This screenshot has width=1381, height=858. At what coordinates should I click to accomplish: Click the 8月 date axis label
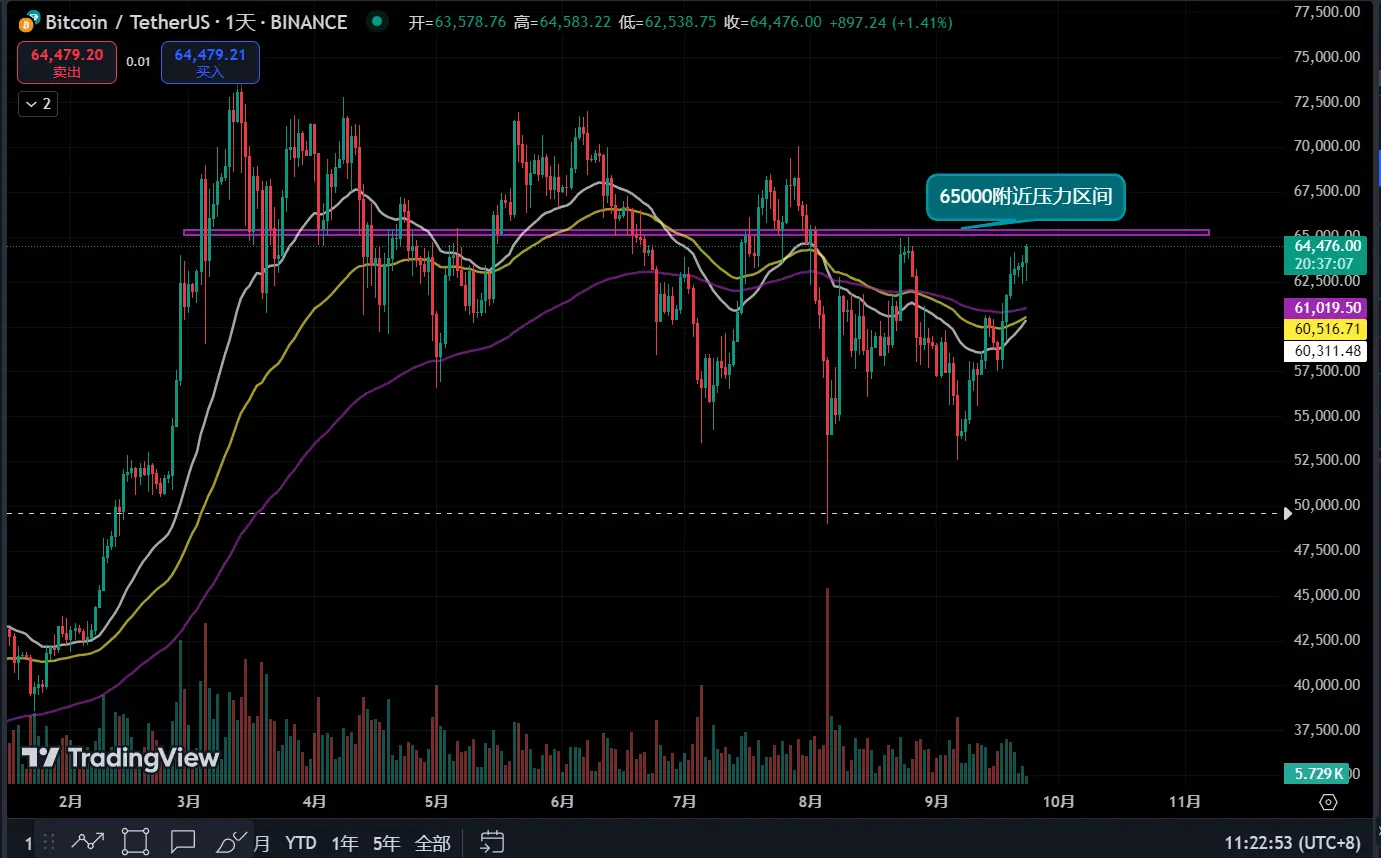coord(811,802)
